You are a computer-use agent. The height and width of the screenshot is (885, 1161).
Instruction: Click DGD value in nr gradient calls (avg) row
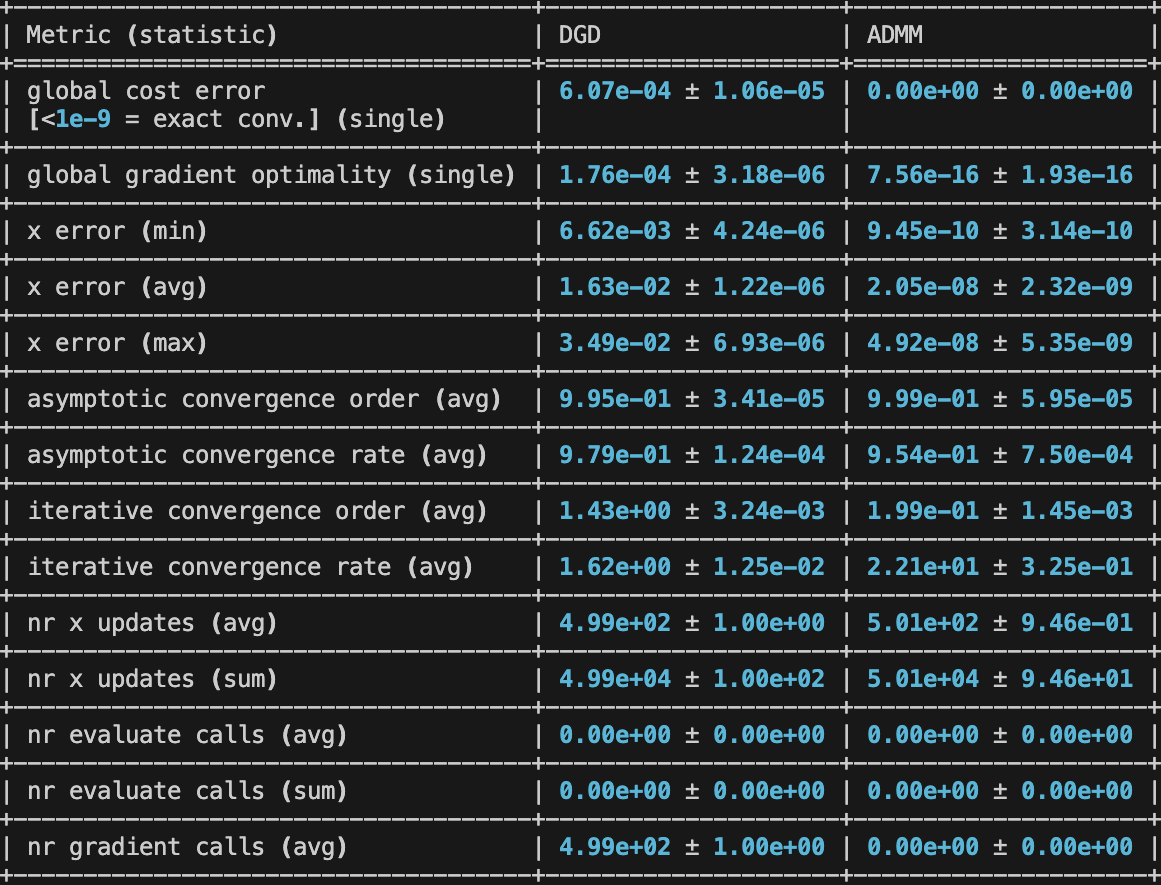click(692, 846)
